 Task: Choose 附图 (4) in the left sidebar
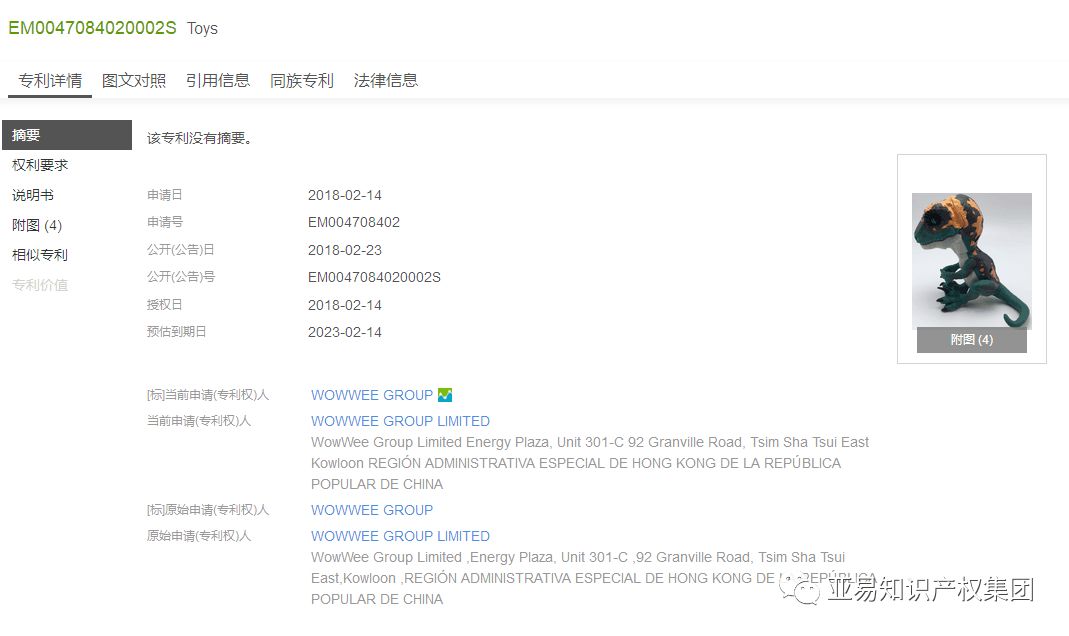click(37, 225)
